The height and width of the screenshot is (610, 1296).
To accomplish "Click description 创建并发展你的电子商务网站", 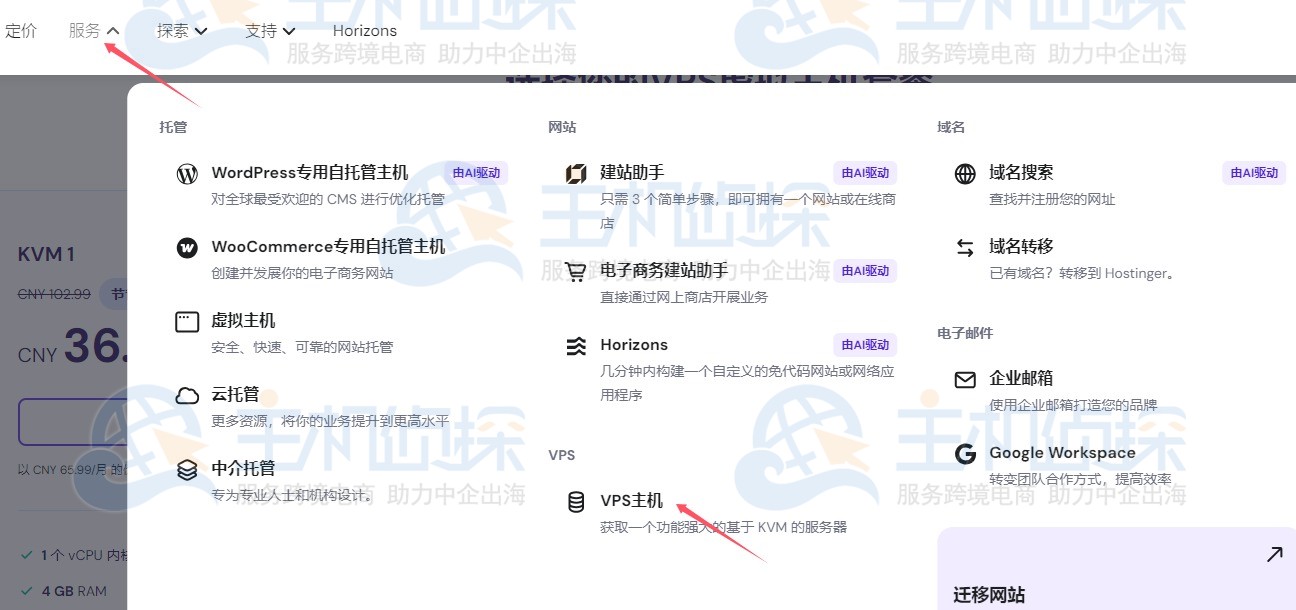I will [302, 273].
